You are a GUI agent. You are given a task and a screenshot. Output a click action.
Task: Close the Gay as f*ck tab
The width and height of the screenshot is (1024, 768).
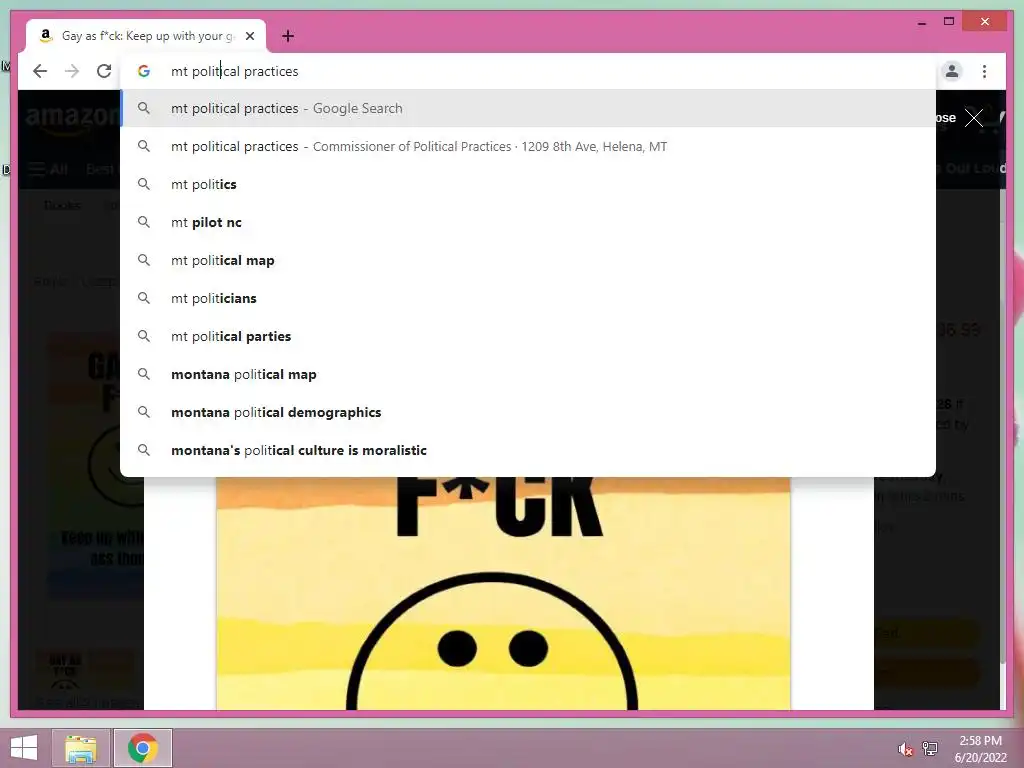click(x=250, y=36)
